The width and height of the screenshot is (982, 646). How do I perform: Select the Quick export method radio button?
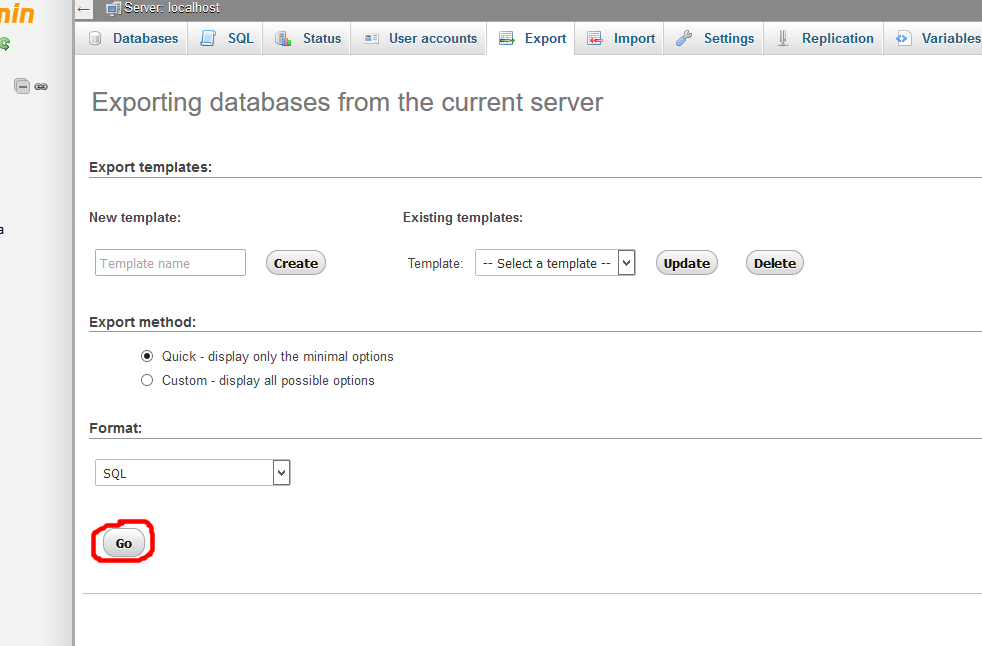point(147,356)
